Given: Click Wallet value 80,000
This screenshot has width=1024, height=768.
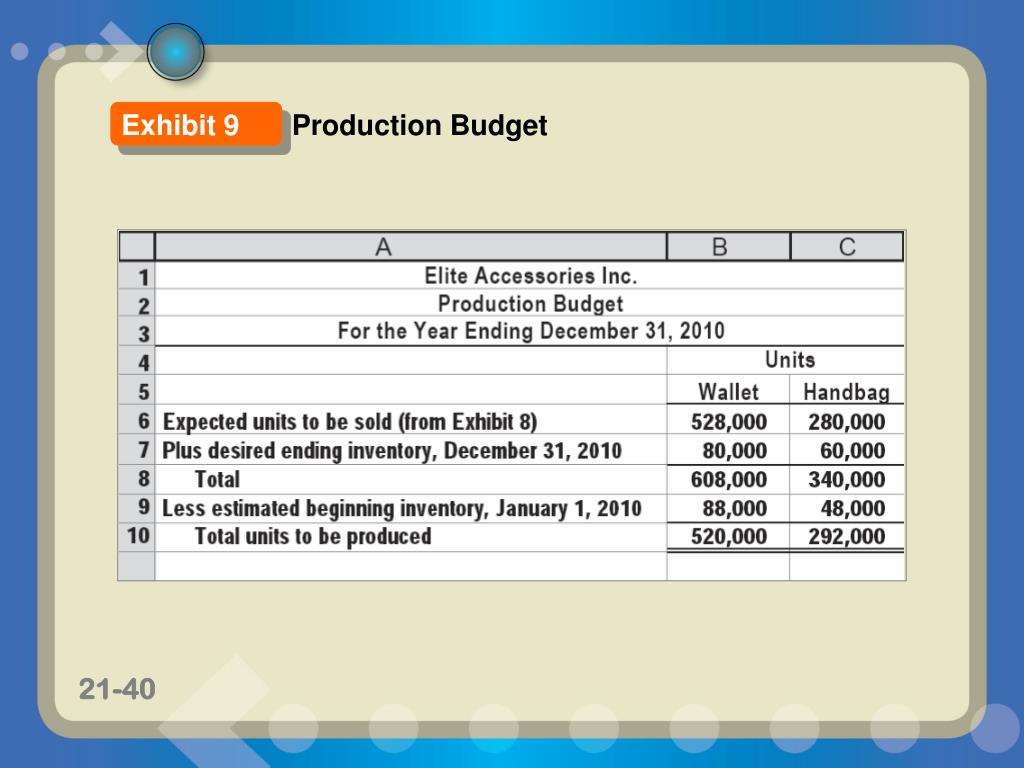Looking at the screenshot, I should pyautogui.click(x=735, y=451).
